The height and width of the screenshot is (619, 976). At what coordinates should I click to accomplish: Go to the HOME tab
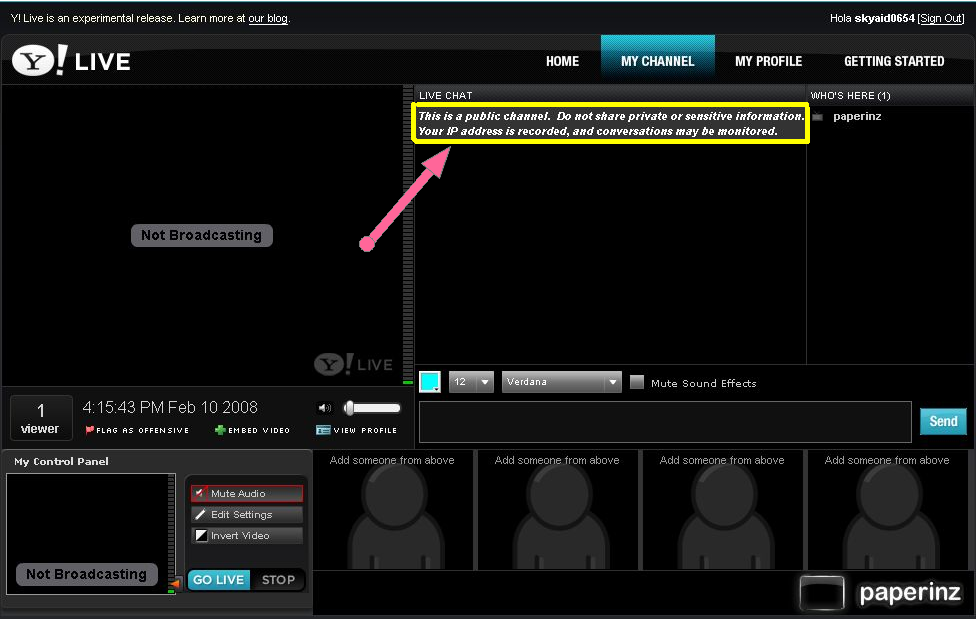click(563, 61)
